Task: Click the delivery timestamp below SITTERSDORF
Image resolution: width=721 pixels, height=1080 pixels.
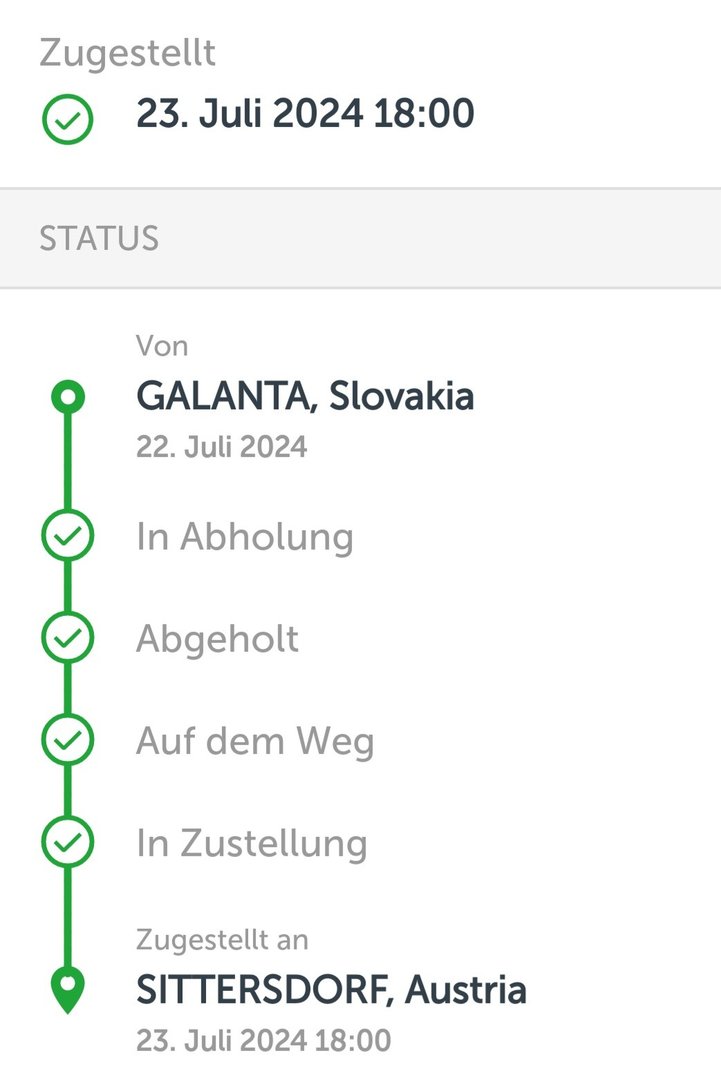Action: [263, 1040]
